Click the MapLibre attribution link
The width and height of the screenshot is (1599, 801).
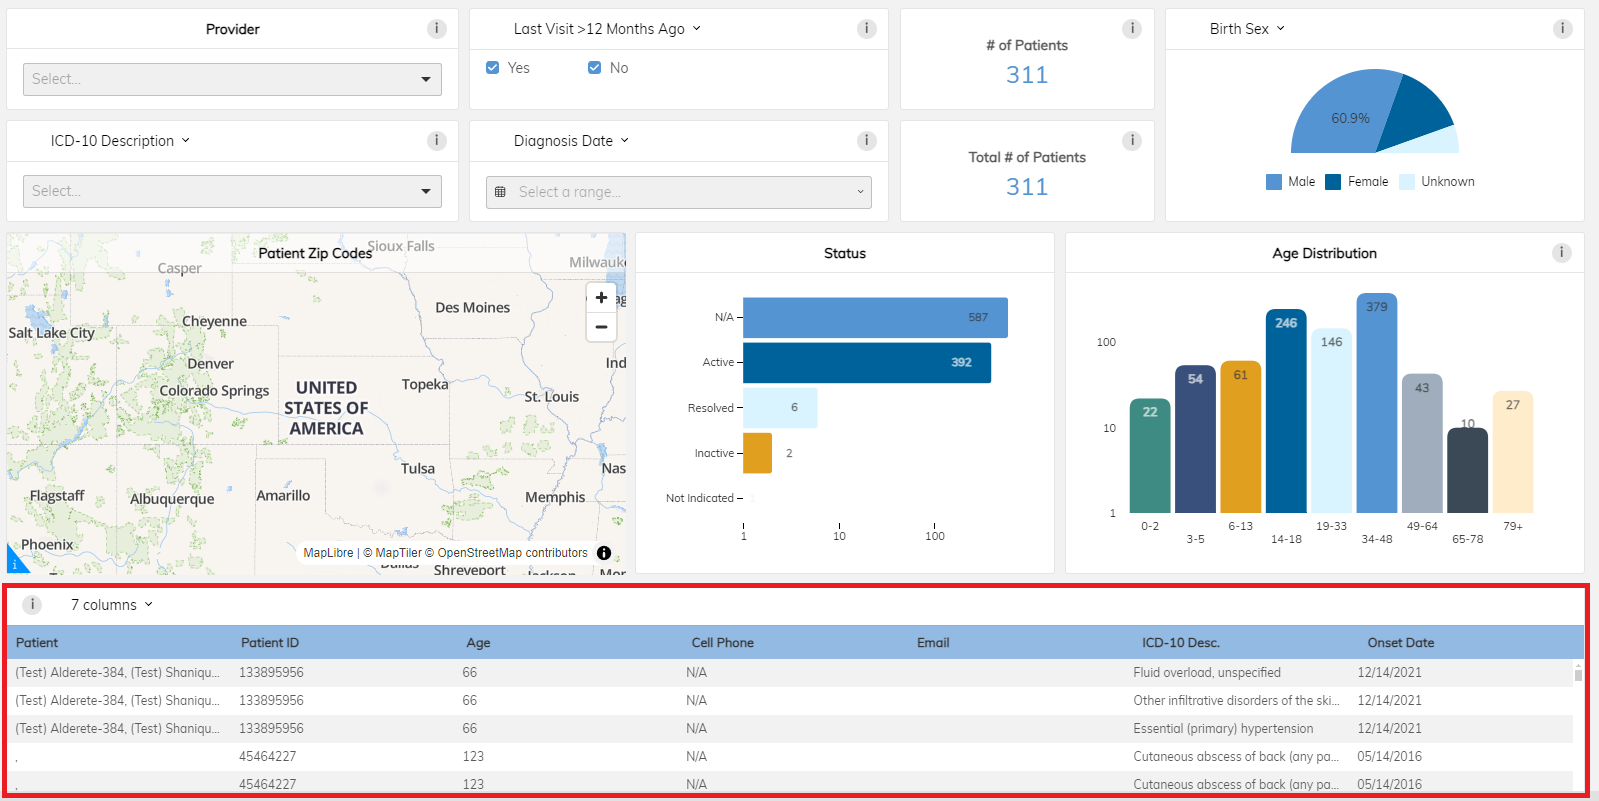tap(328, 553)
